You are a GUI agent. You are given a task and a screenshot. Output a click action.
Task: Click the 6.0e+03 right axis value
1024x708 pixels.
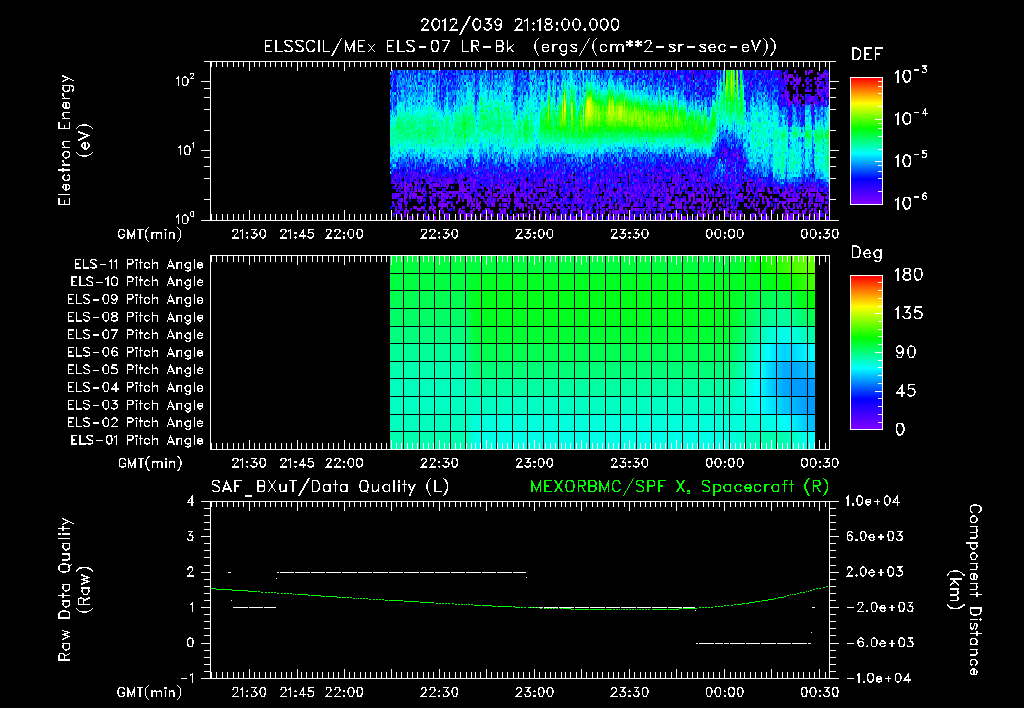[x=875, y=536]
